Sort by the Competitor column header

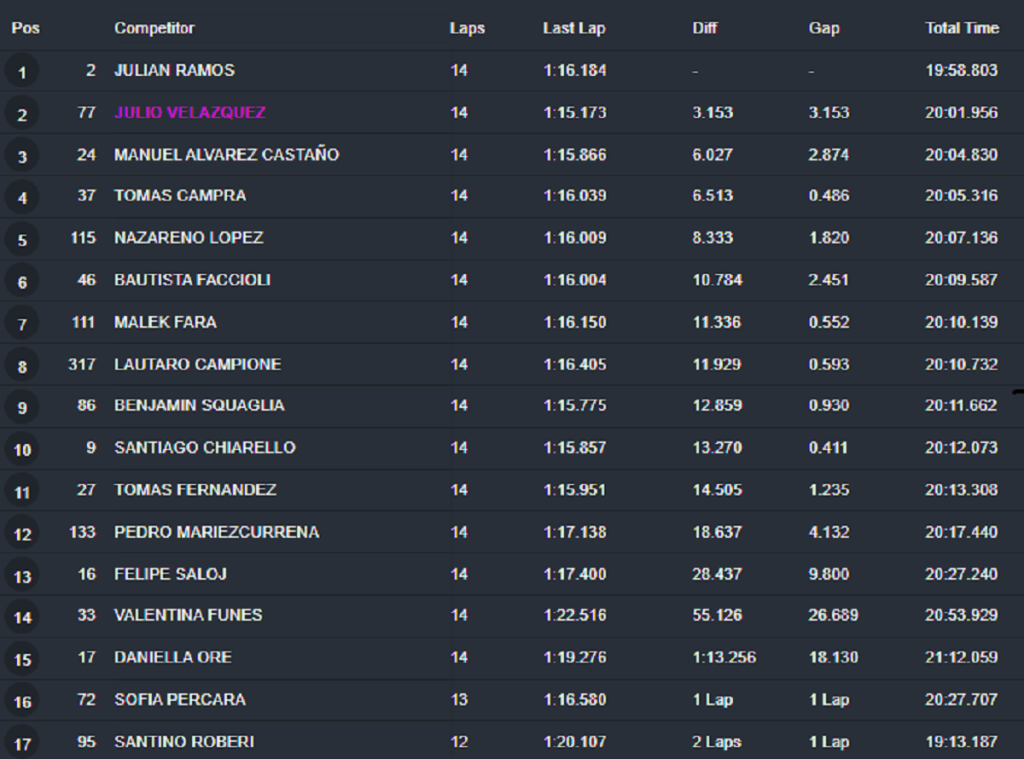coord(154,28)
